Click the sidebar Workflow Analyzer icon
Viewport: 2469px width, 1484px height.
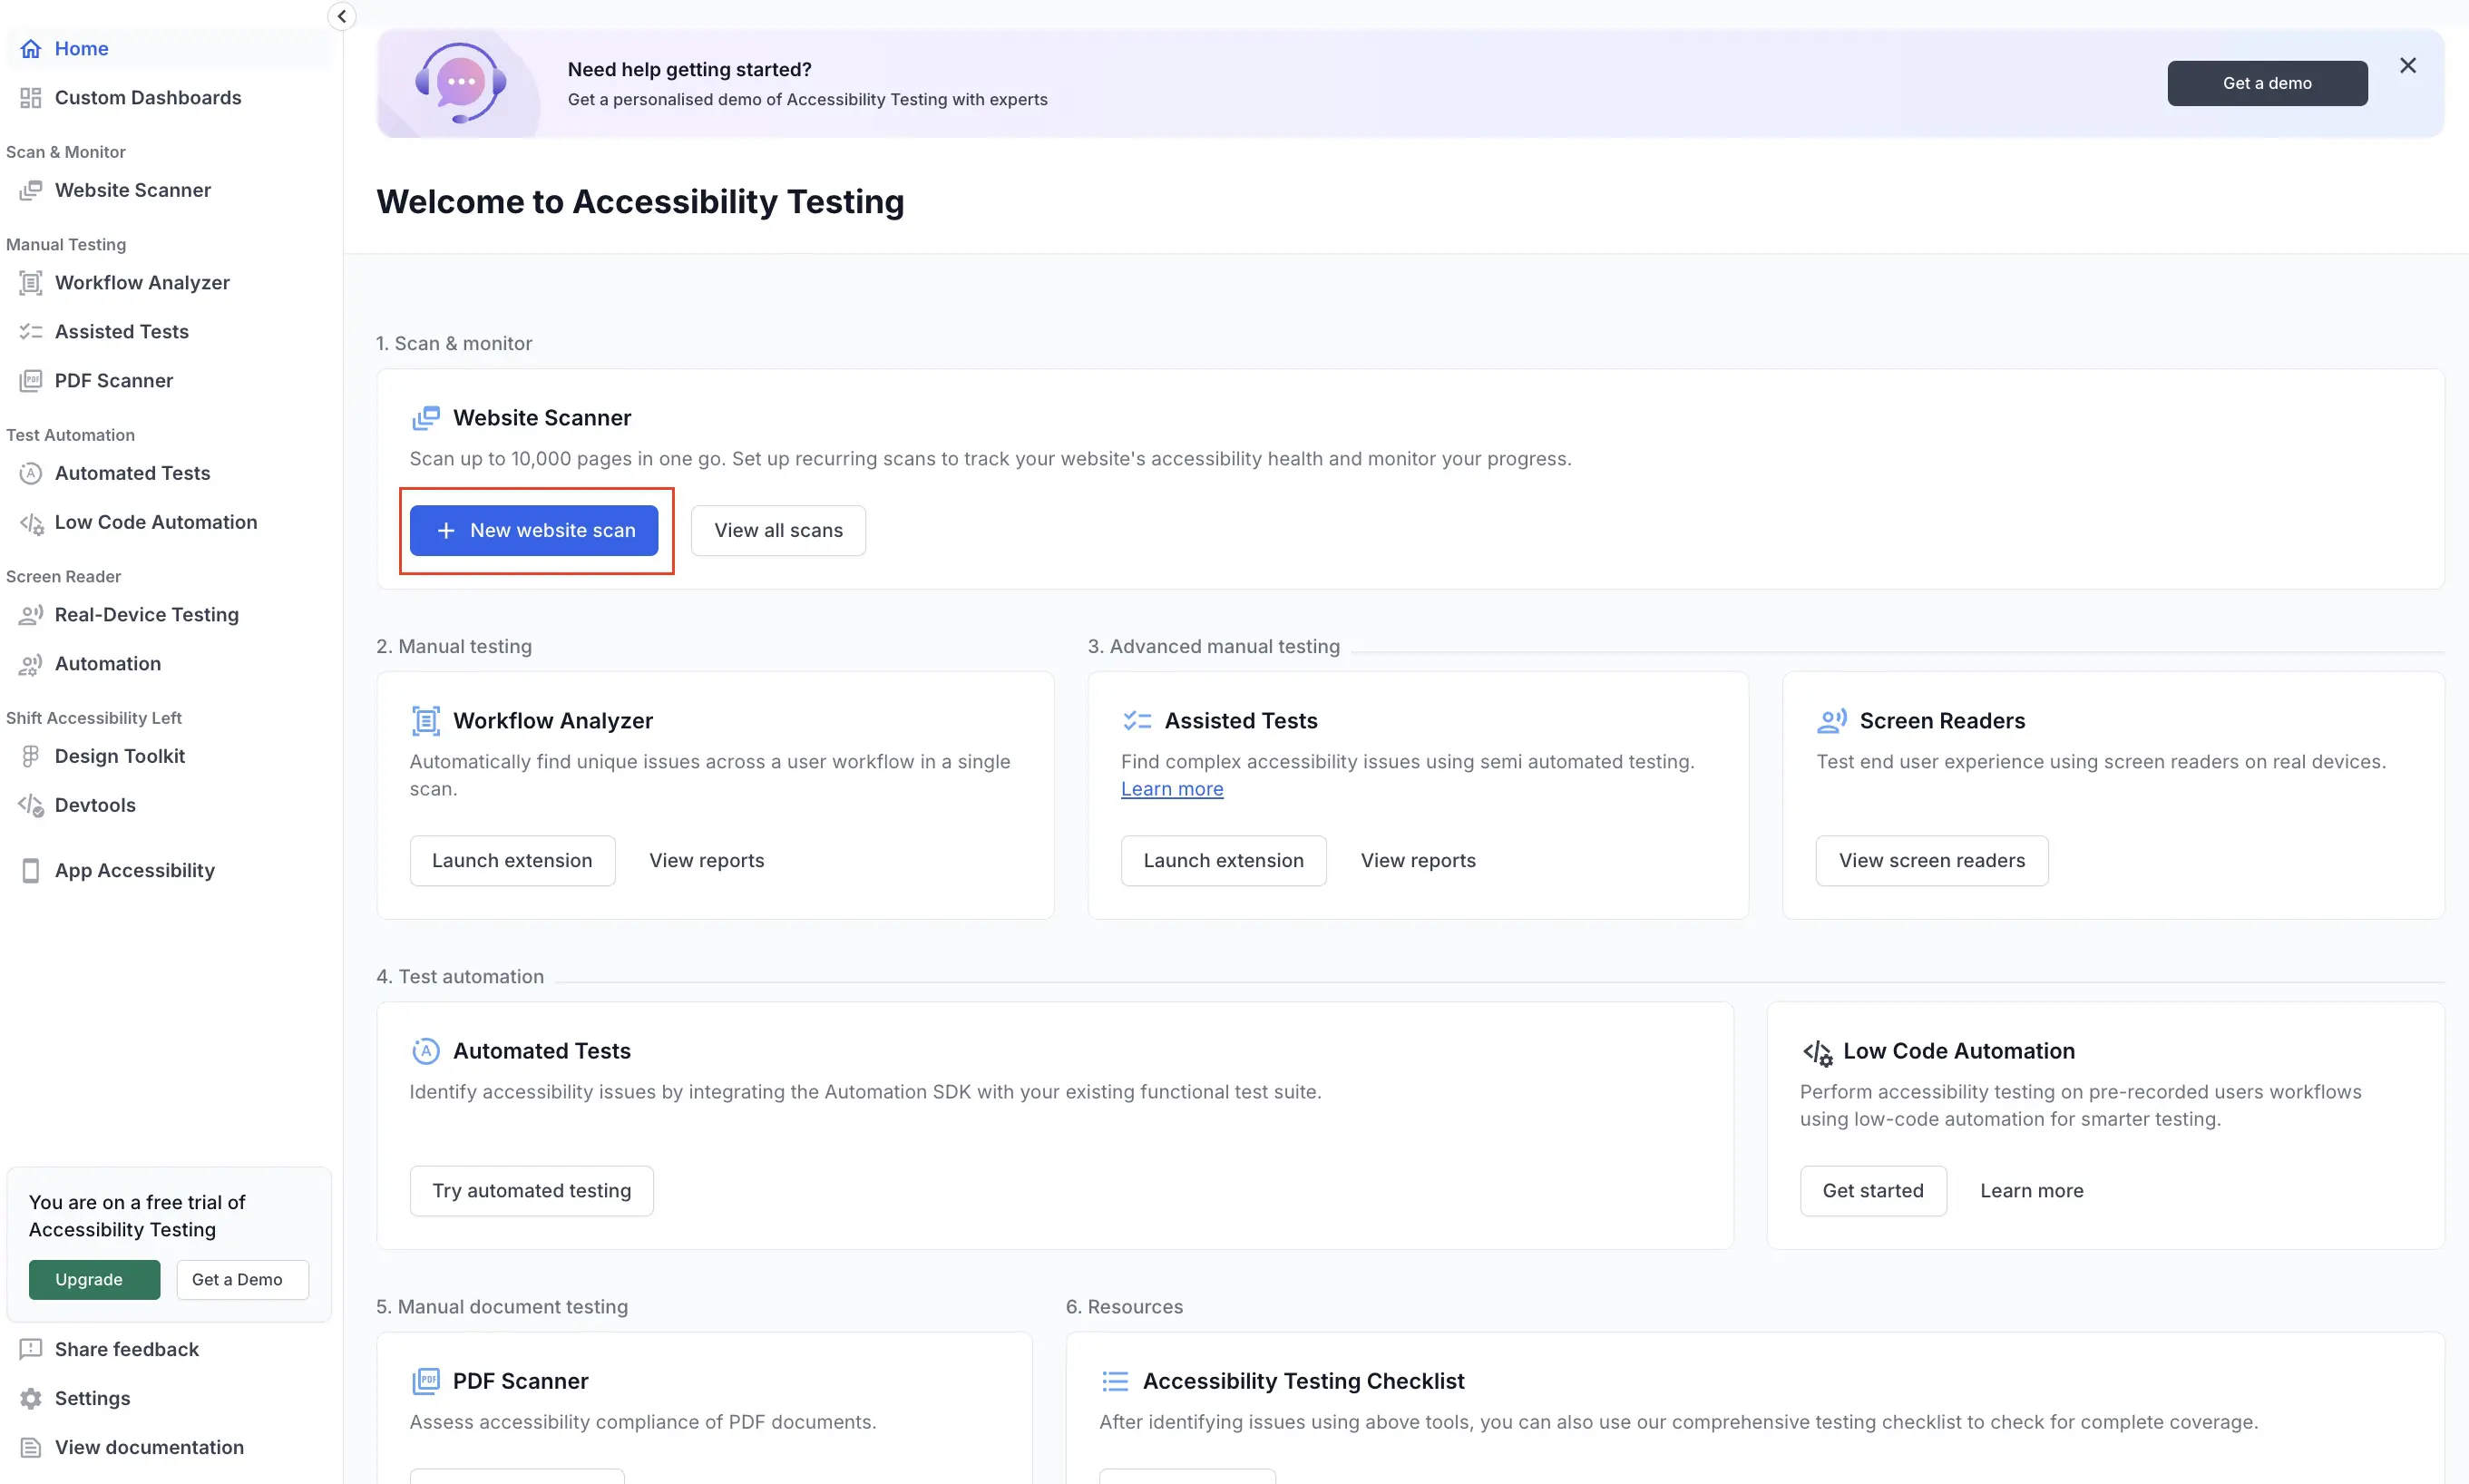31,283
